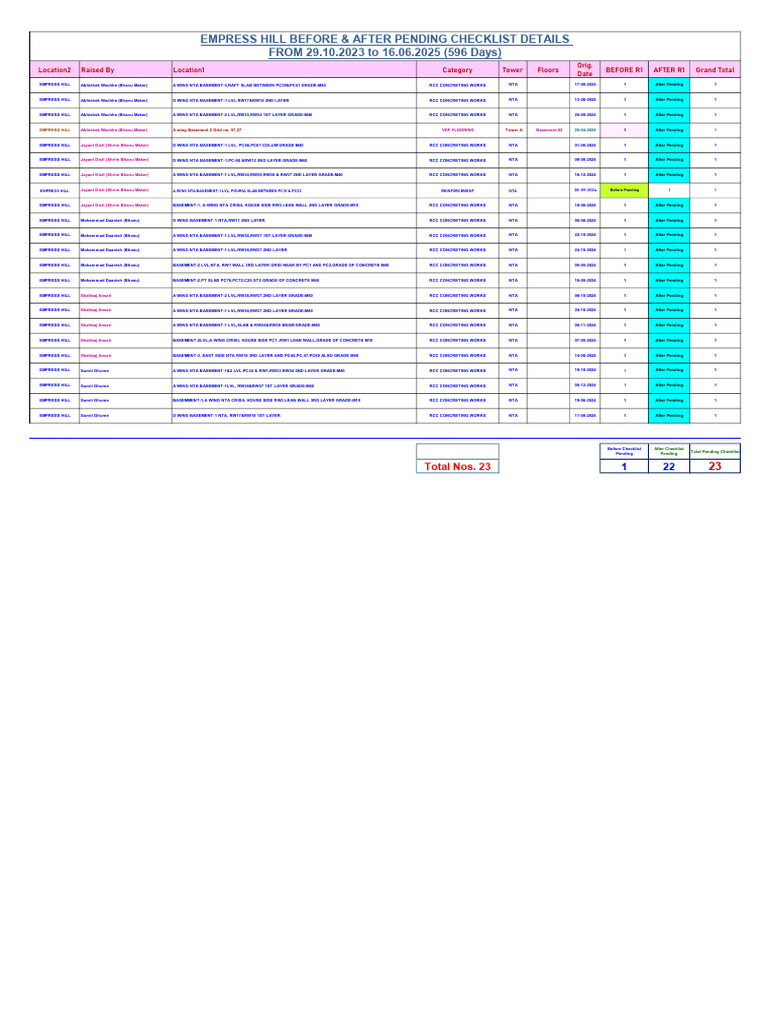Click the green 'Before Pending' cell

coord(624,190)
